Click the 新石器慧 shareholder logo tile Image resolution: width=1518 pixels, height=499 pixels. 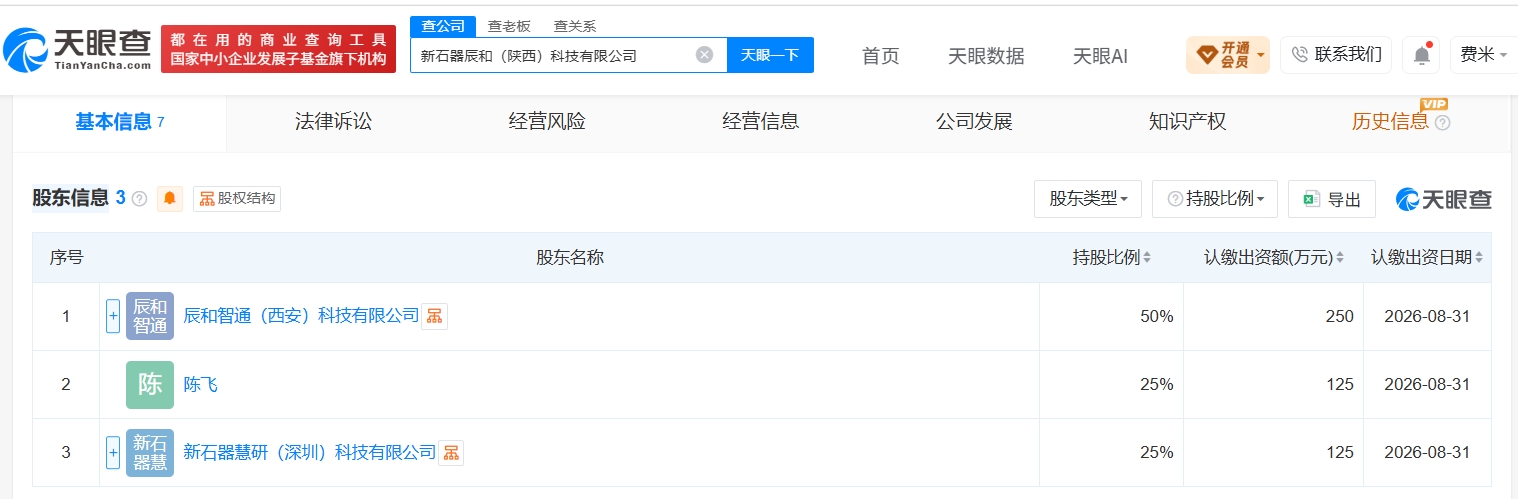click(x=150, y=453)
